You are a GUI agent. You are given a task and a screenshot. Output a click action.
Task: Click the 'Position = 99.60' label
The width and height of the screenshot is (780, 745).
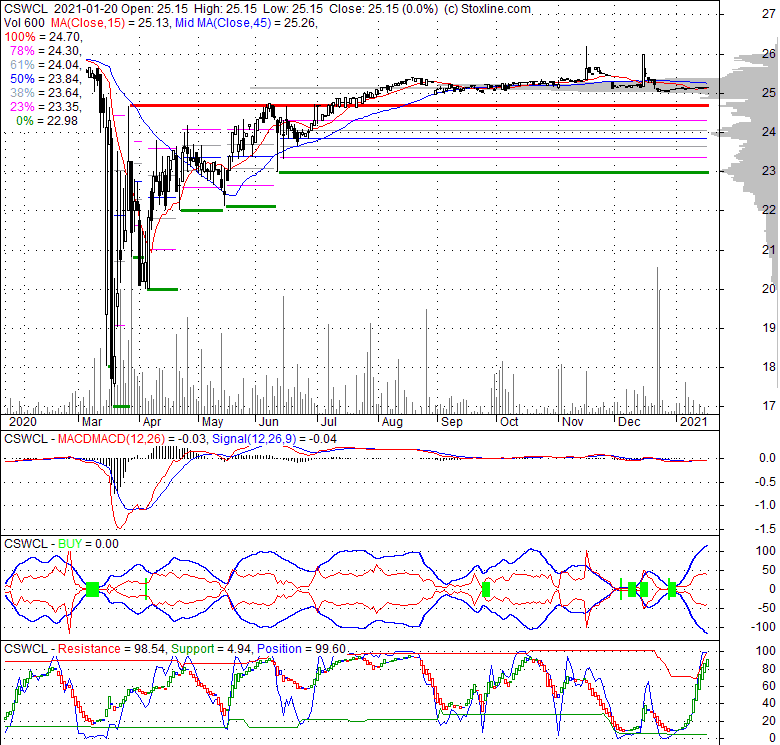(x=301, y=649)
